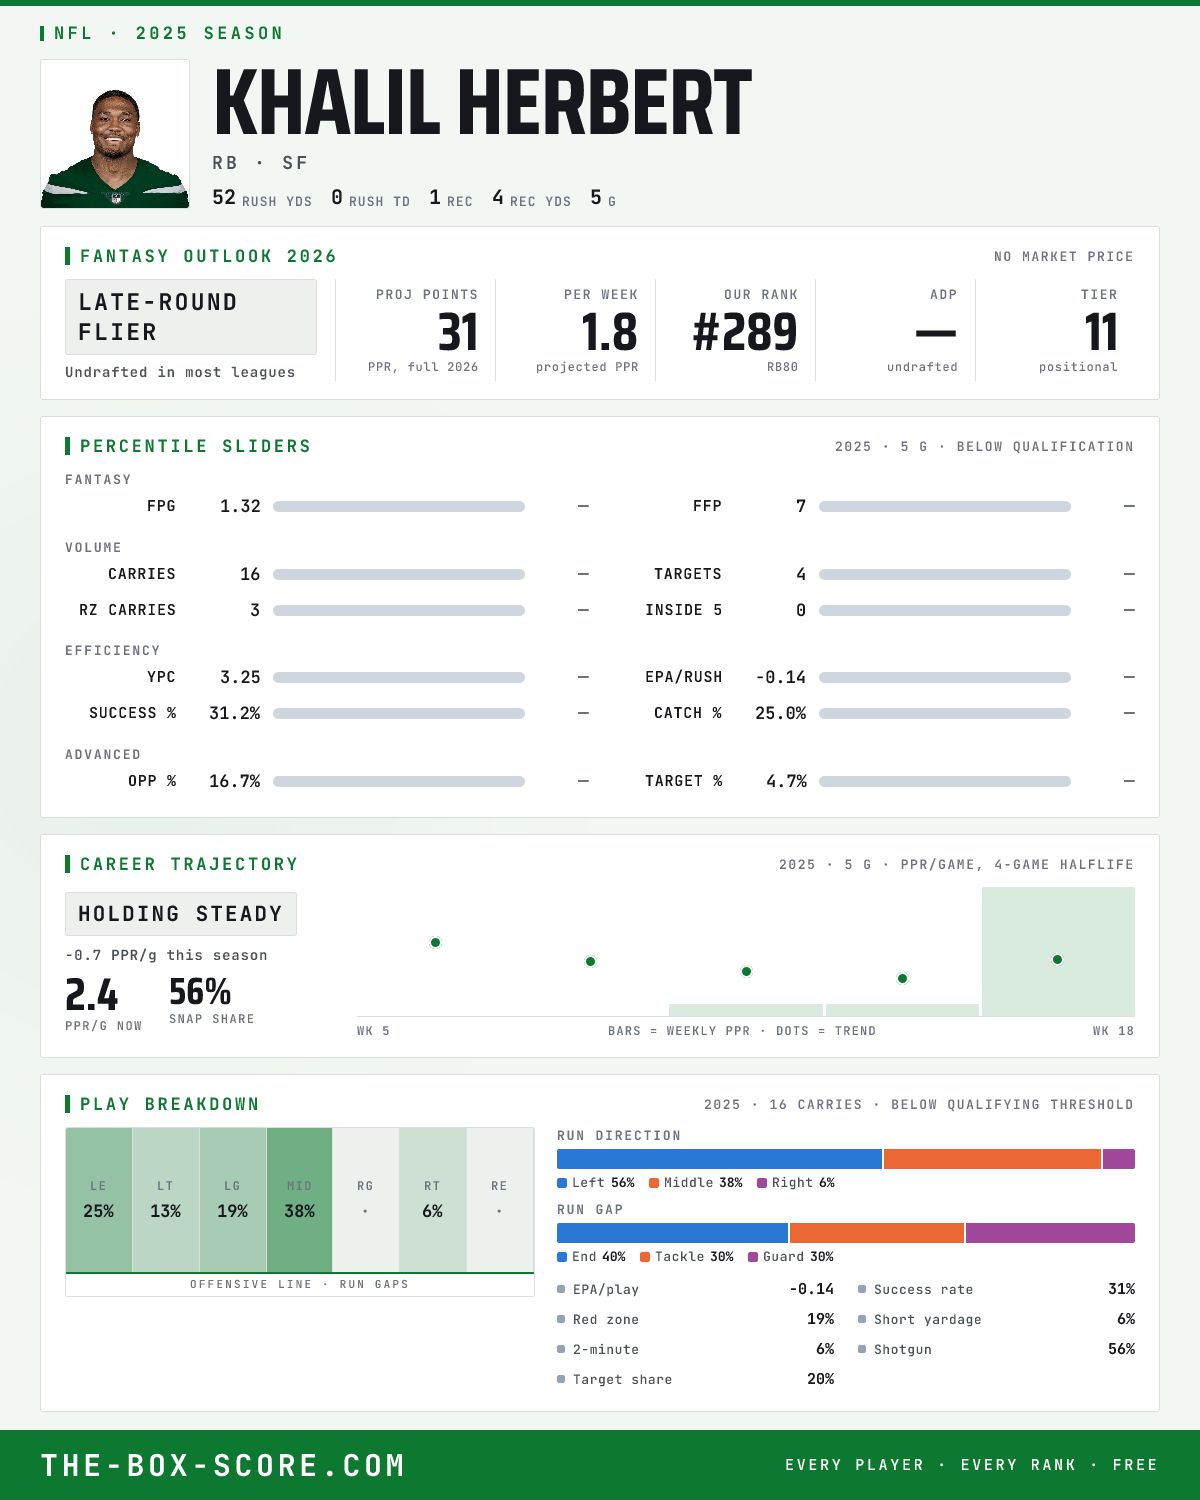The image size is (1200, 1500).
Task: Open the-box-score.com footer link
Action: (223, 1465)
